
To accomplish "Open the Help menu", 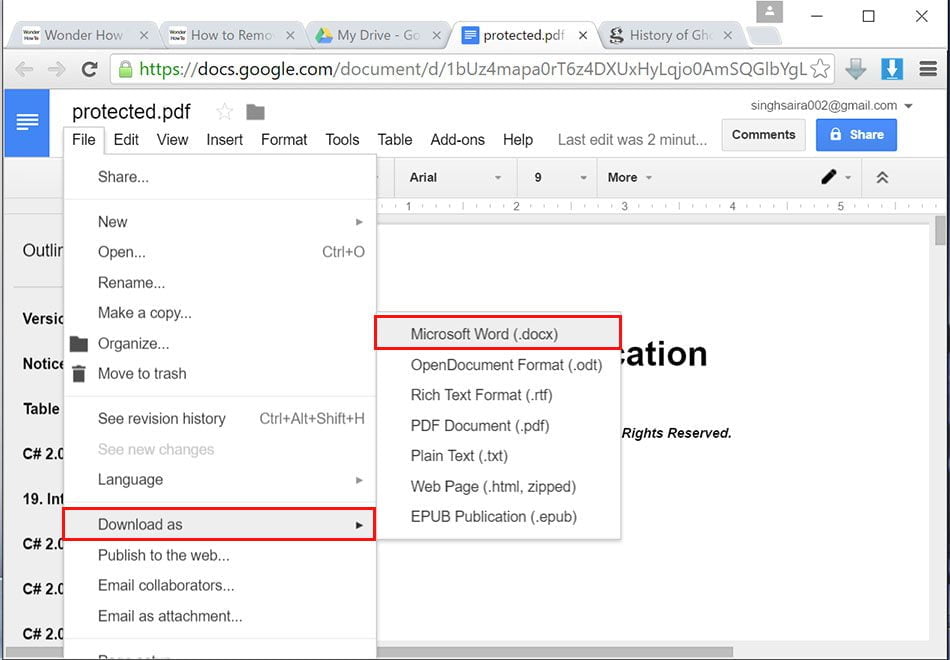I will click(x=517, y=139).
